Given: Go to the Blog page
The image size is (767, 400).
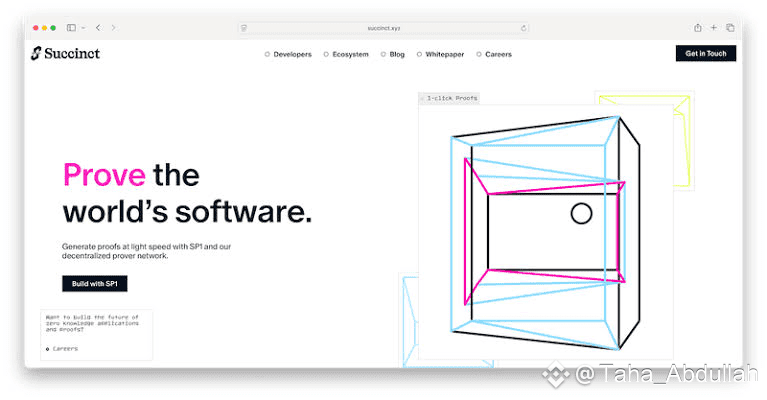Looking at the screenshot, I should pos(393,54).
